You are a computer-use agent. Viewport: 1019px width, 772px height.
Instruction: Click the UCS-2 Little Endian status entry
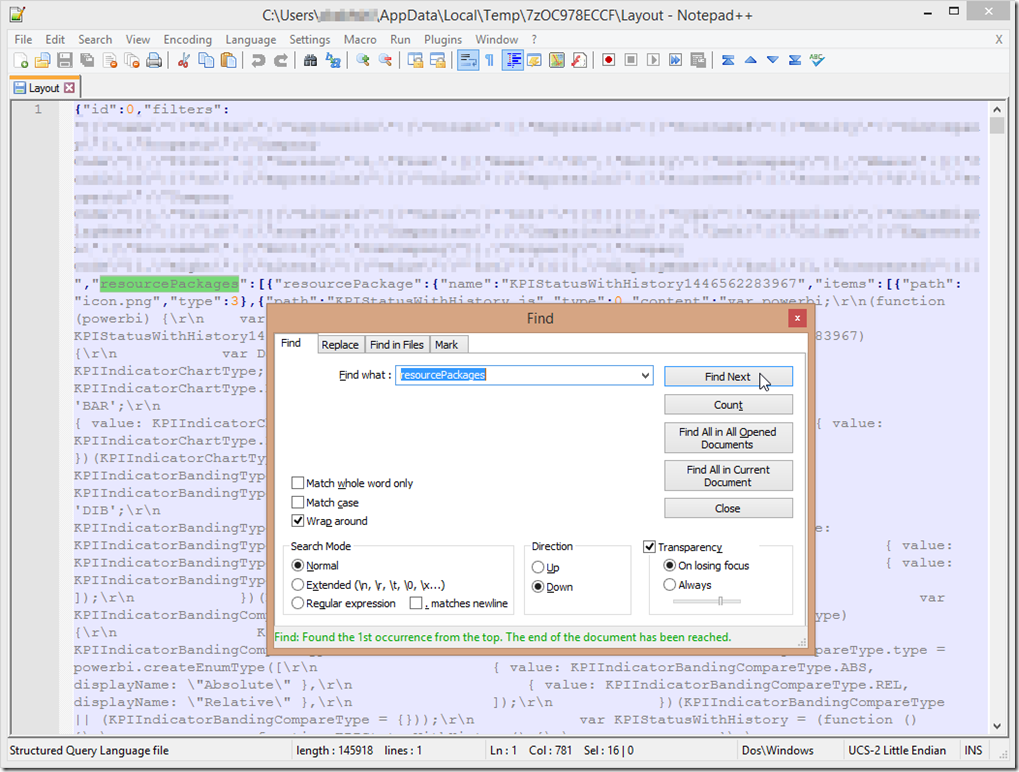coord(897,751)
